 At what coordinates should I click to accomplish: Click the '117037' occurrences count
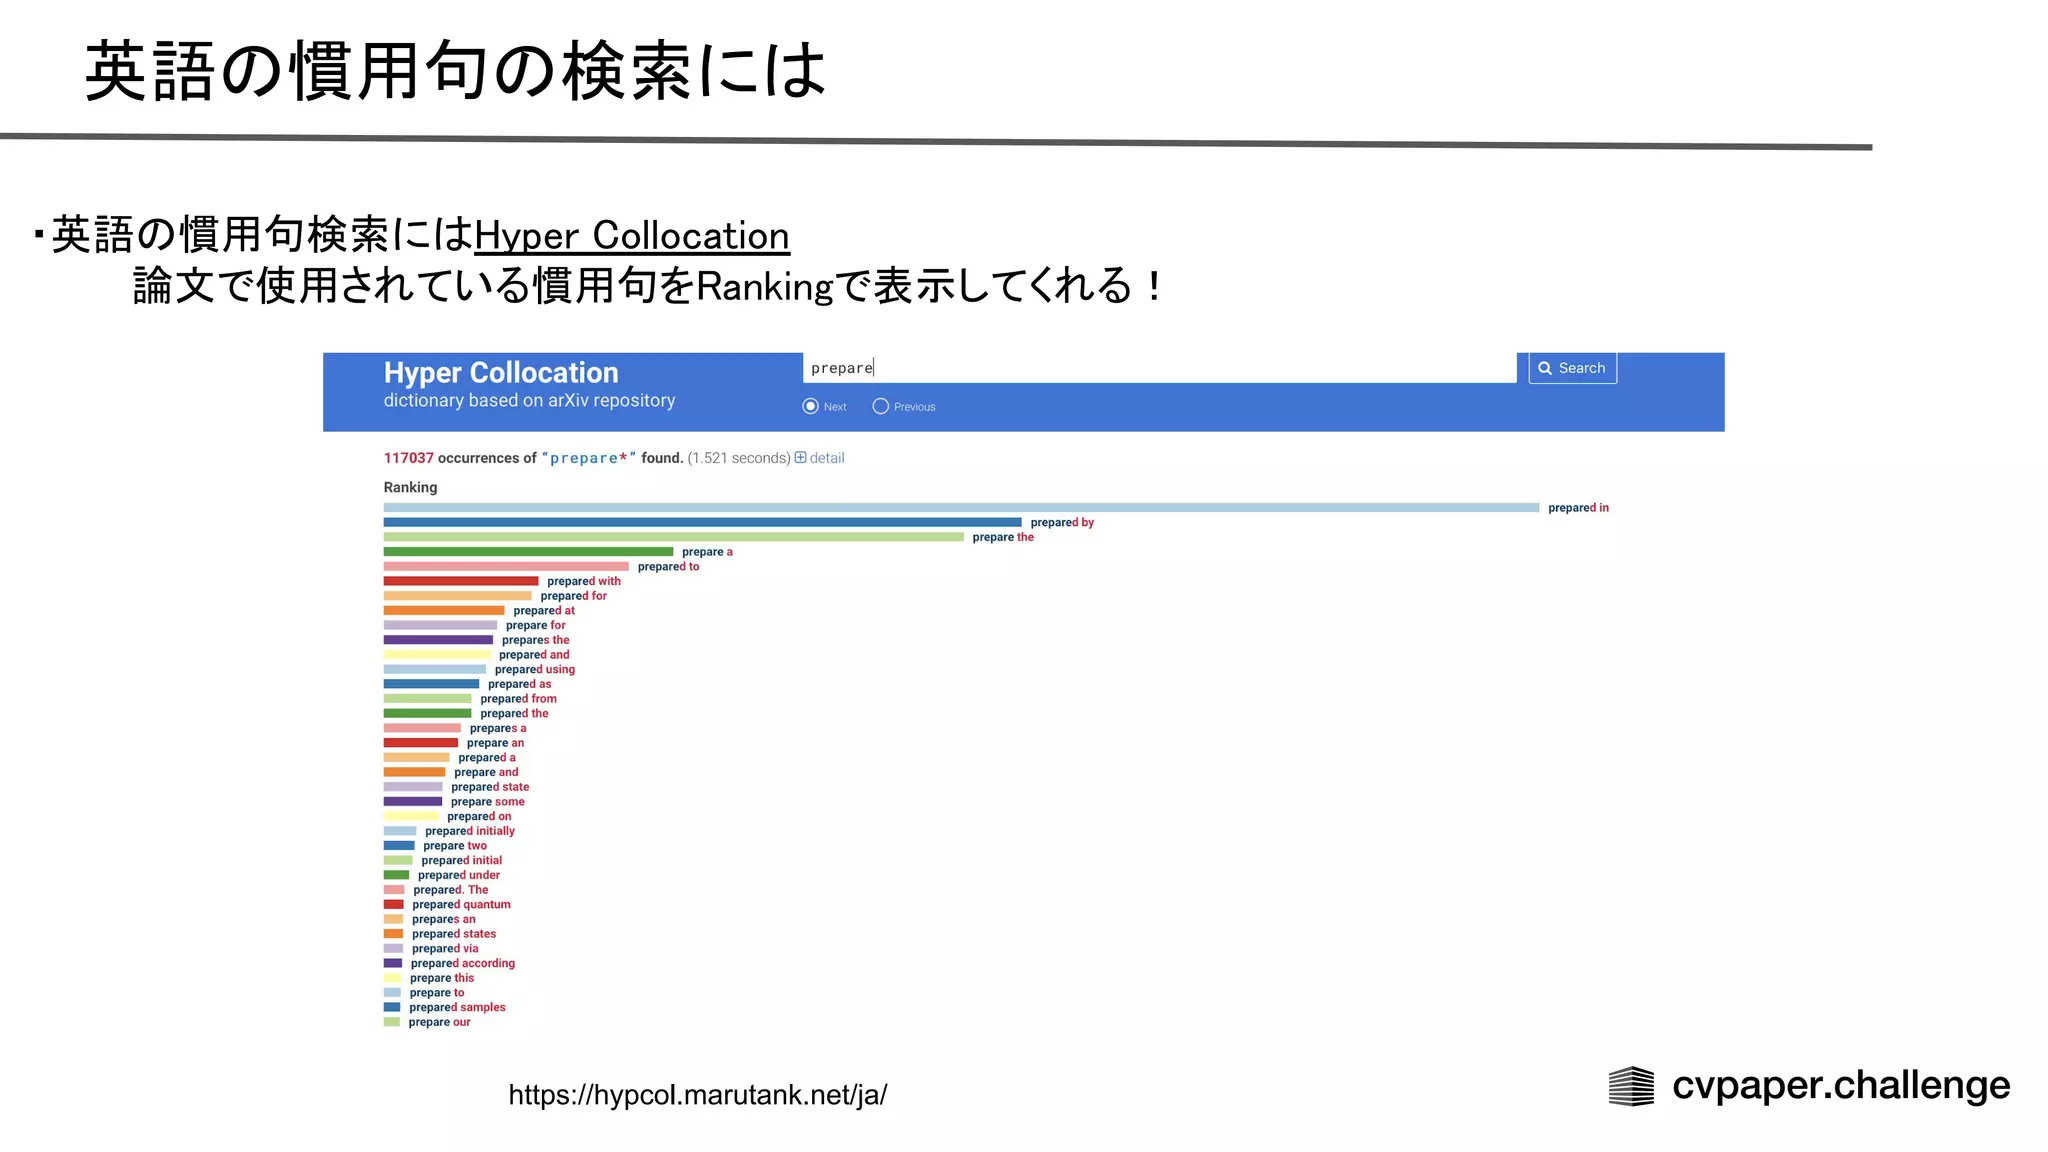coord(409,458)
